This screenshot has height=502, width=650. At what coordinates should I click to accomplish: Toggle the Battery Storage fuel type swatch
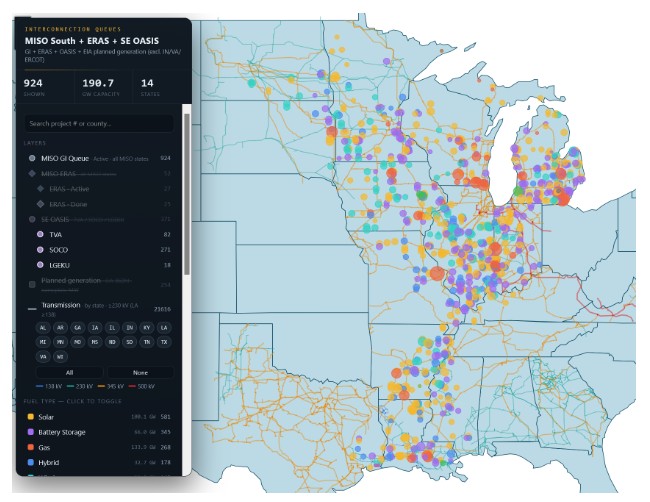pos(31,432)
